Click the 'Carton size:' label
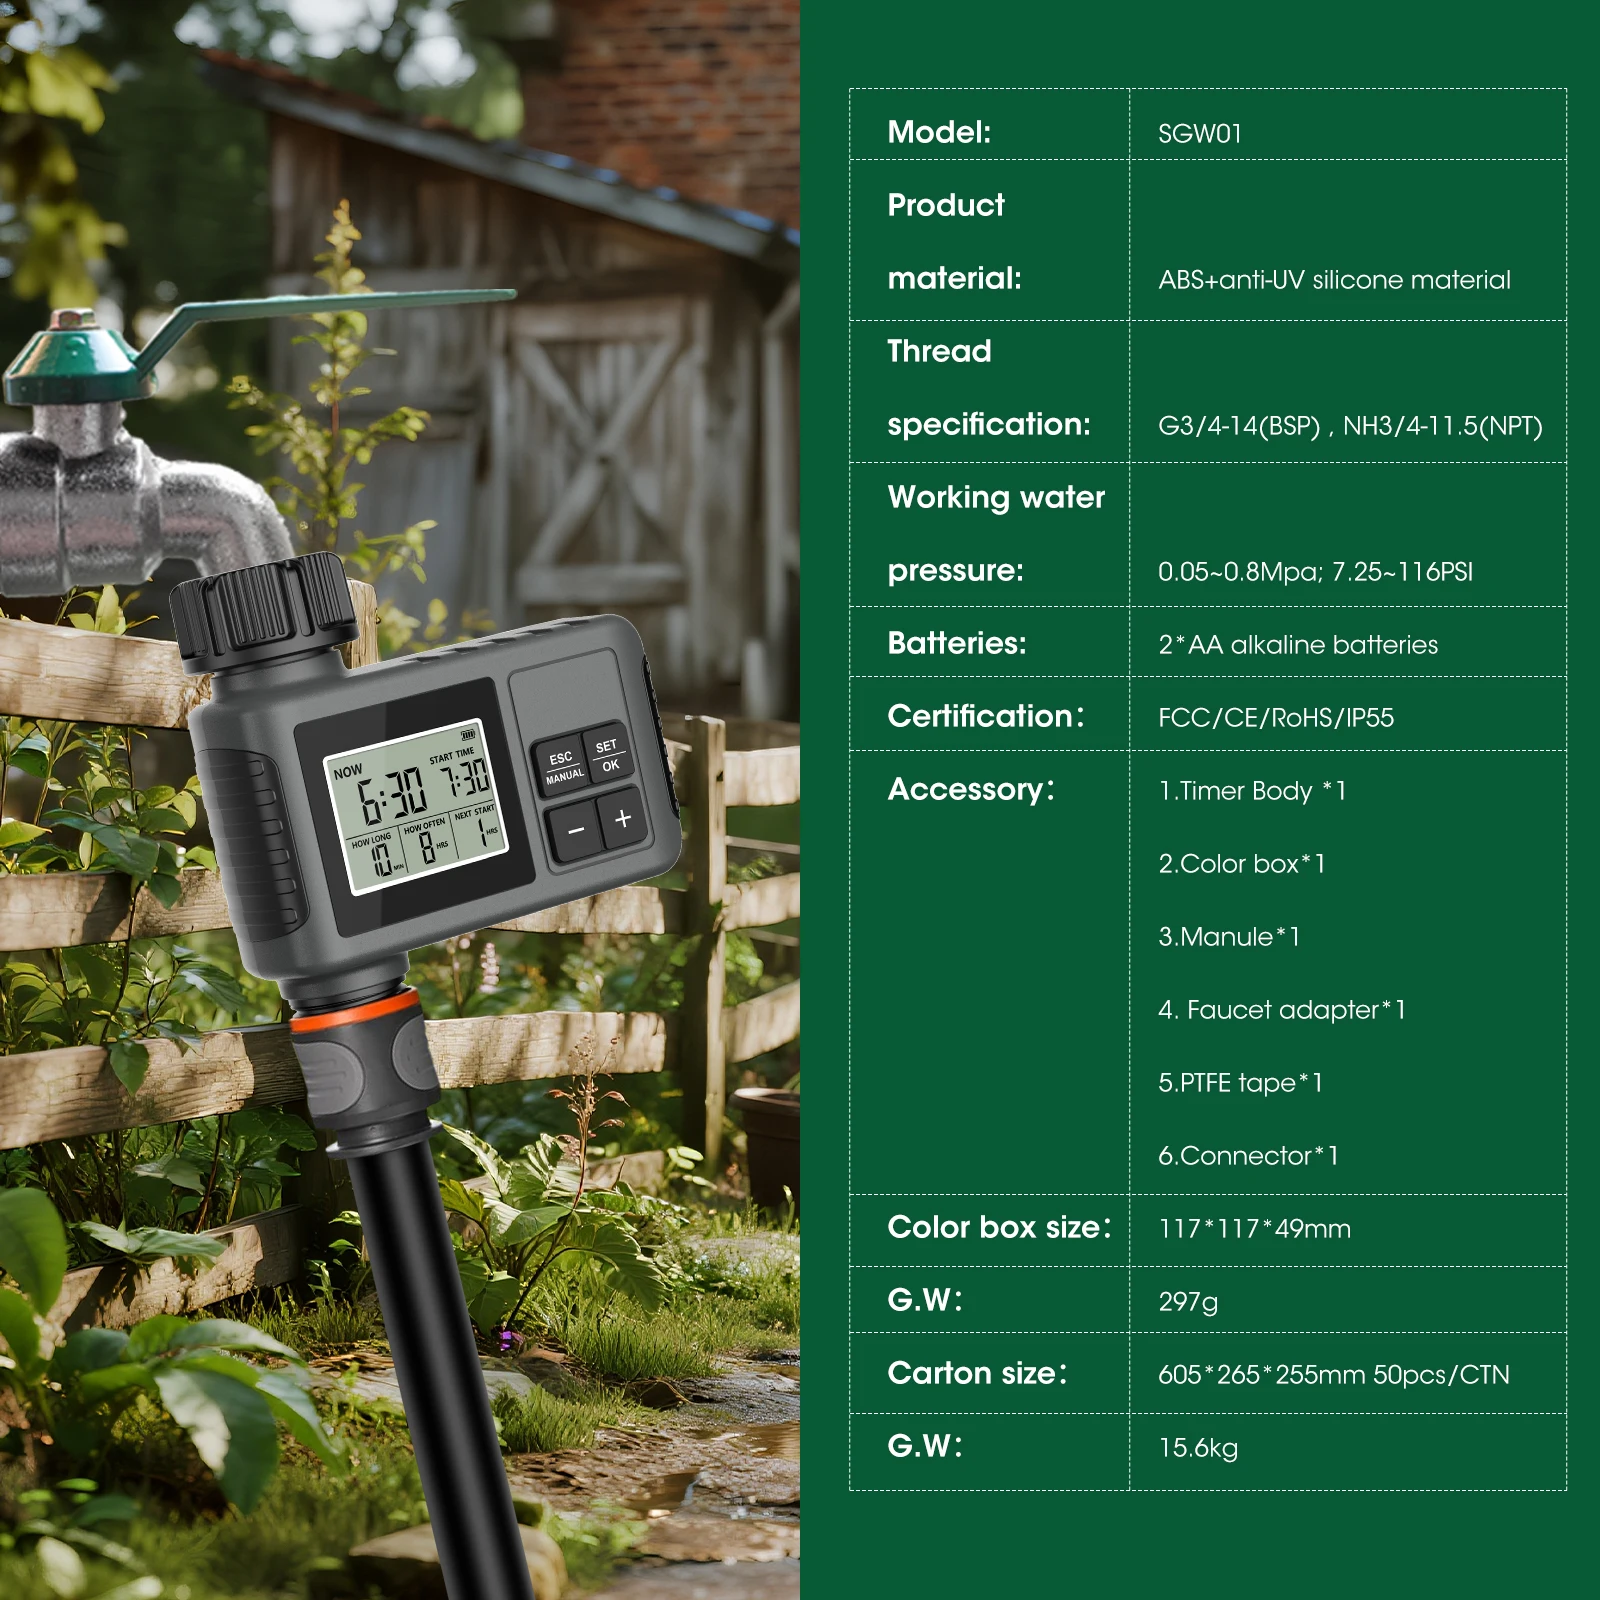1600x1600 pixels. coord(977,1373)
